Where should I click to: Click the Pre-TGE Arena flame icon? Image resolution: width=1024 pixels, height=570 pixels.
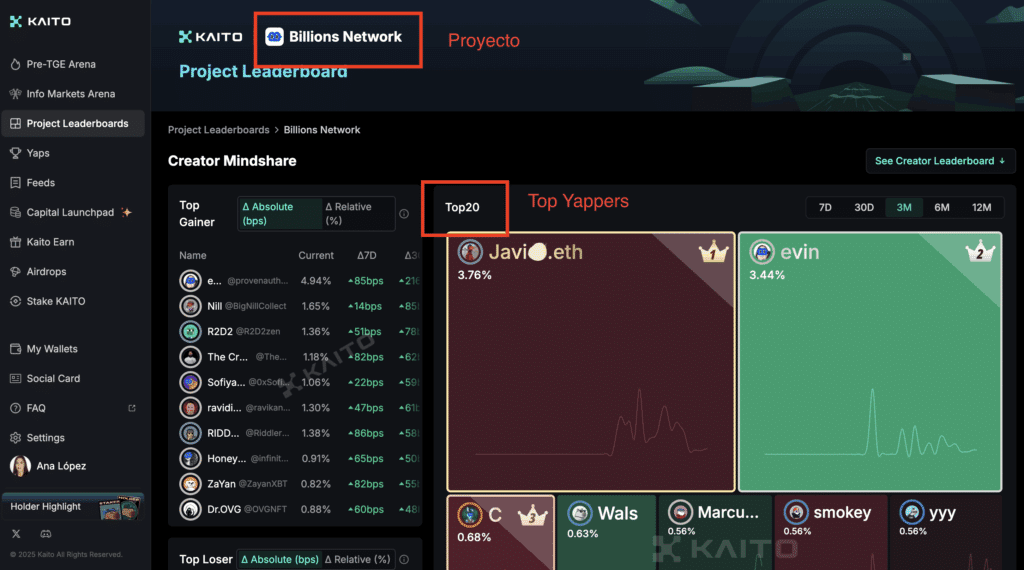click(x=16, y=64)
